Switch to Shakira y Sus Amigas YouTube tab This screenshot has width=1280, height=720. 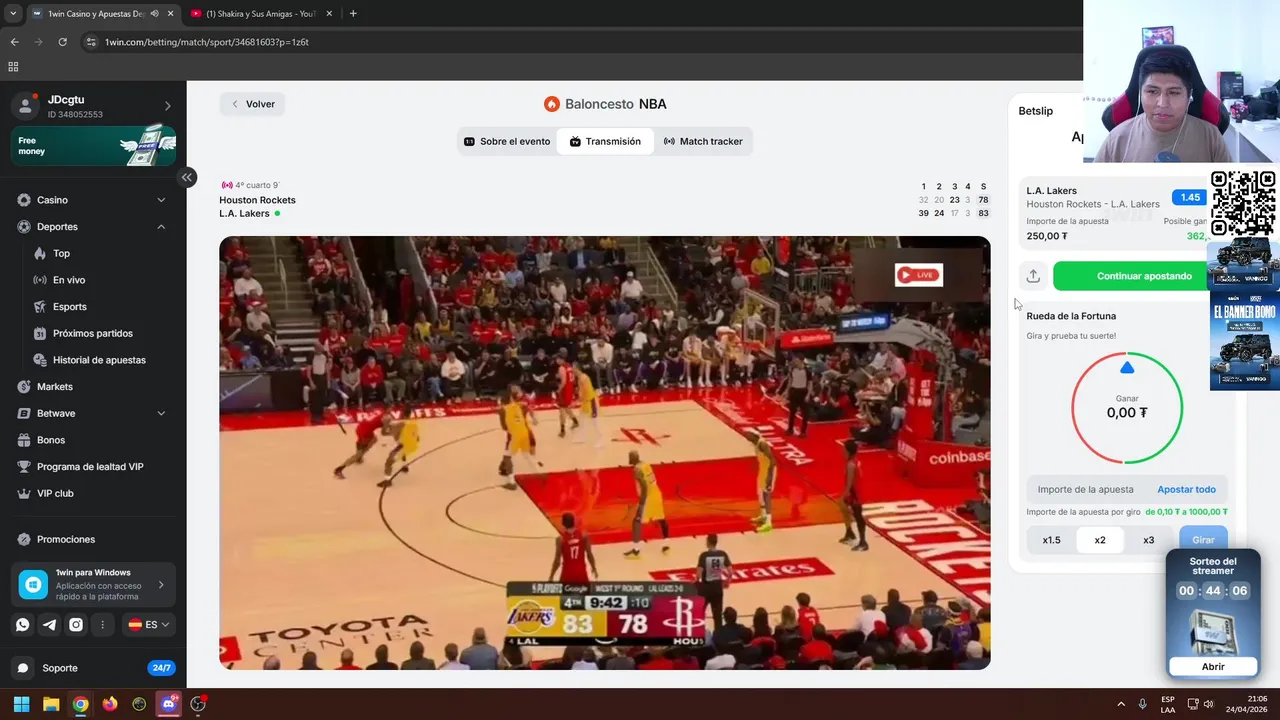[260, 14]
